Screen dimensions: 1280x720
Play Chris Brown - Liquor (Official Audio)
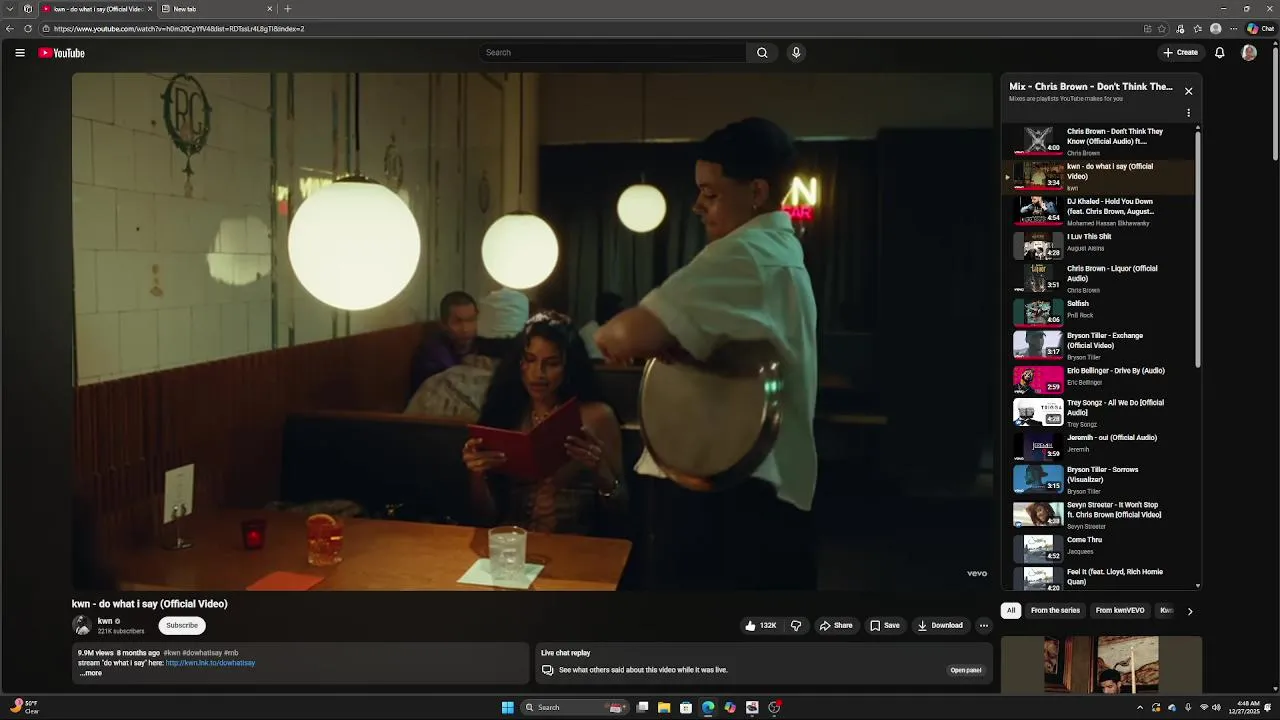coord(1100,278)
